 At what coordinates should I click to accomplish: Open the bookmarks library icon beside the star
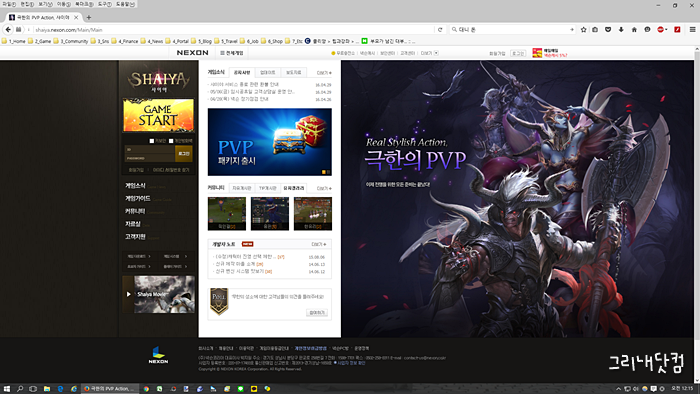(595, 29)
